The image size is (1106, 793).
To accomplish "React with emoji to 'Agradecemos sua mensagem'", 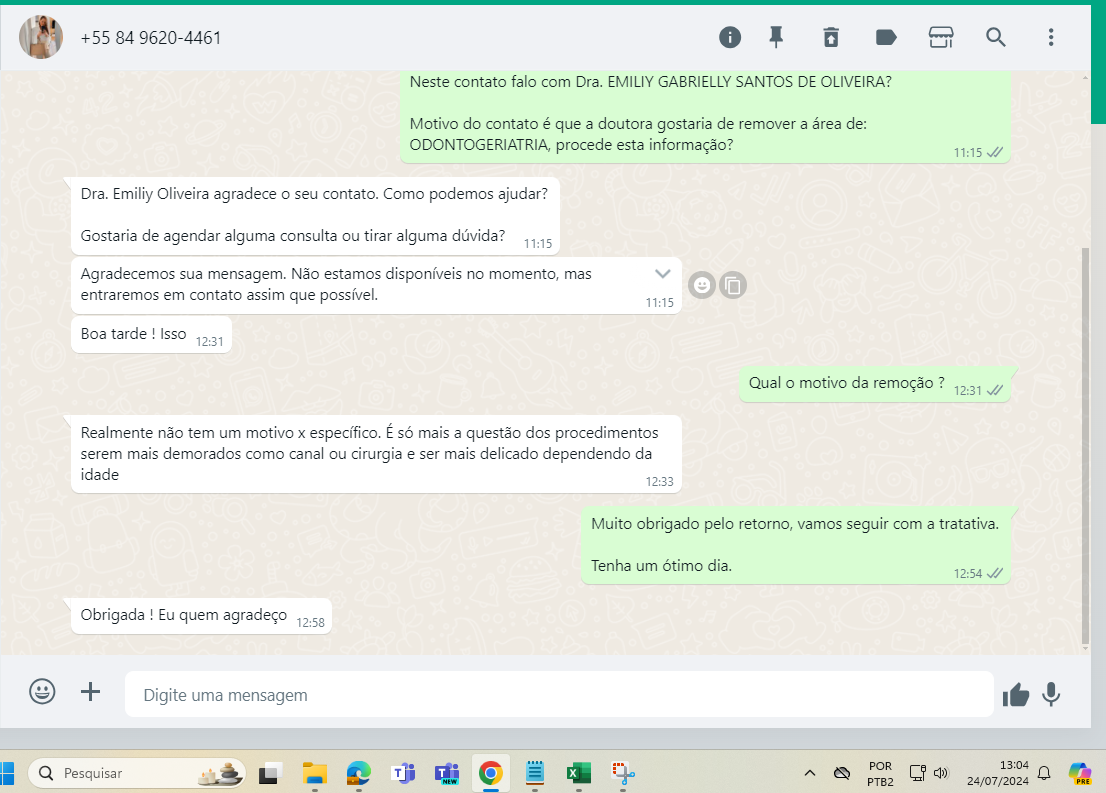I will (x=702, y=285).
